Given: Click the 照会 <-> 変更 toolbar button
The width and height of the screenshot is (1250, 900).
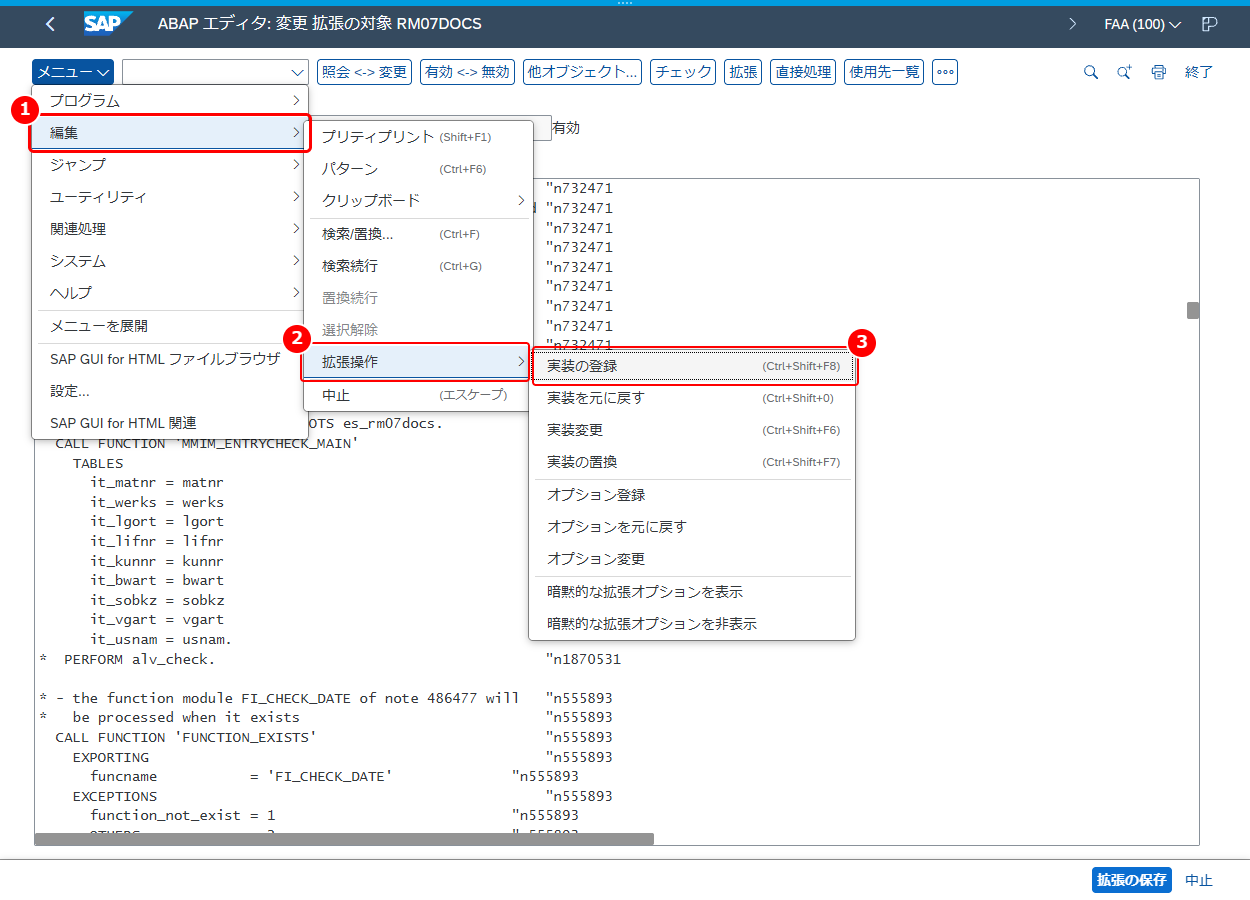Looking at the screenshot, I should tap(364, 72).
